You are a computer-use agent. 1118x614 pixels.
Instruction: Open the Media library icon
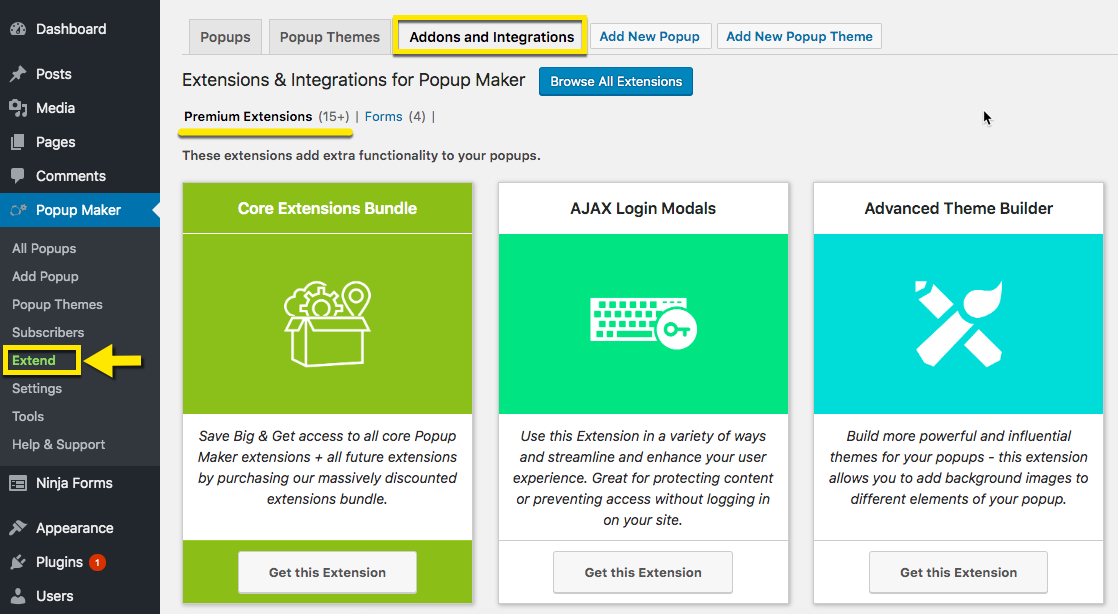point(22,107)
